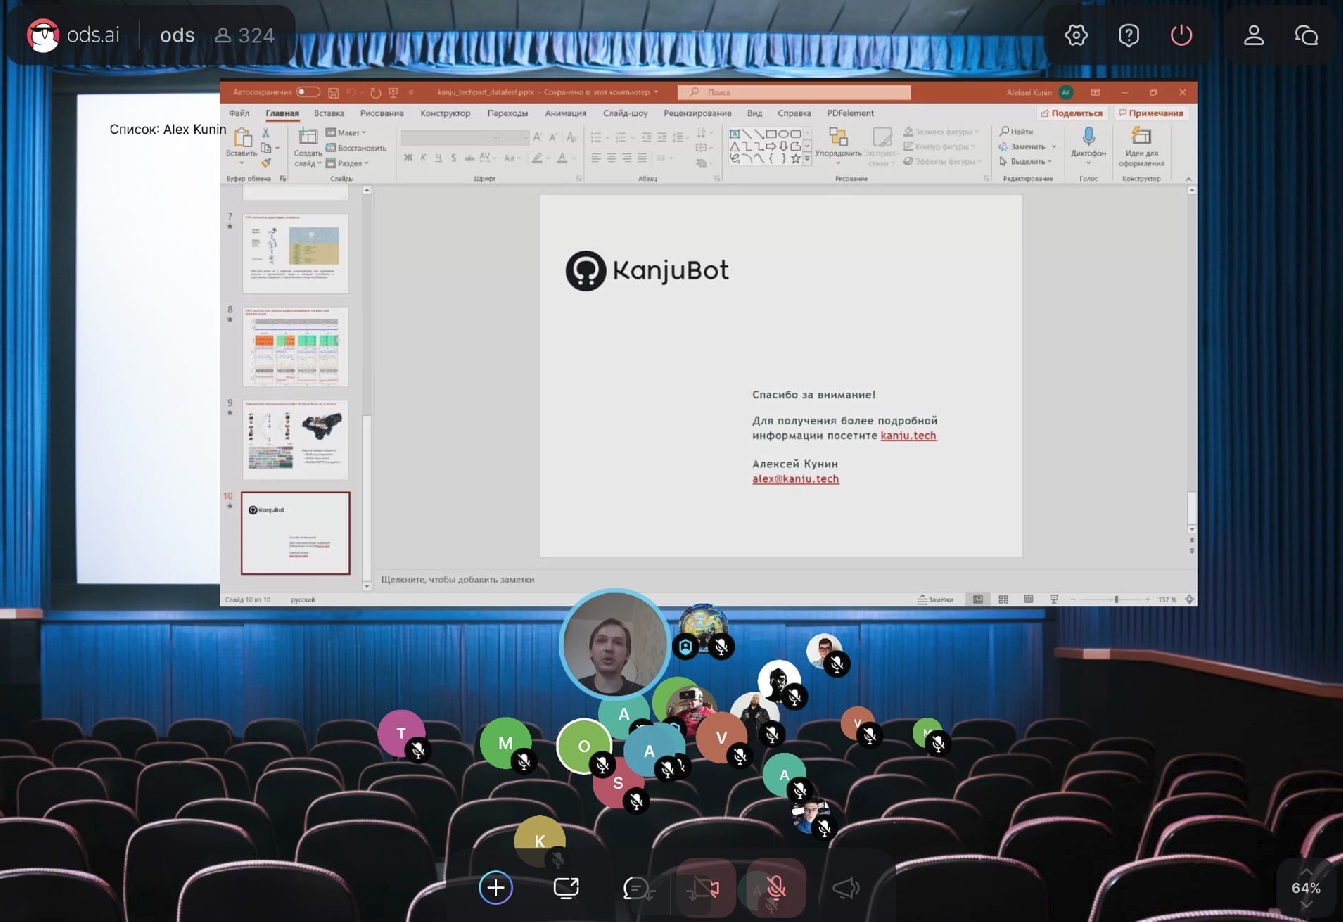Click the fit slide to window icon
Screen dimensions: 1343x922
1189,599
